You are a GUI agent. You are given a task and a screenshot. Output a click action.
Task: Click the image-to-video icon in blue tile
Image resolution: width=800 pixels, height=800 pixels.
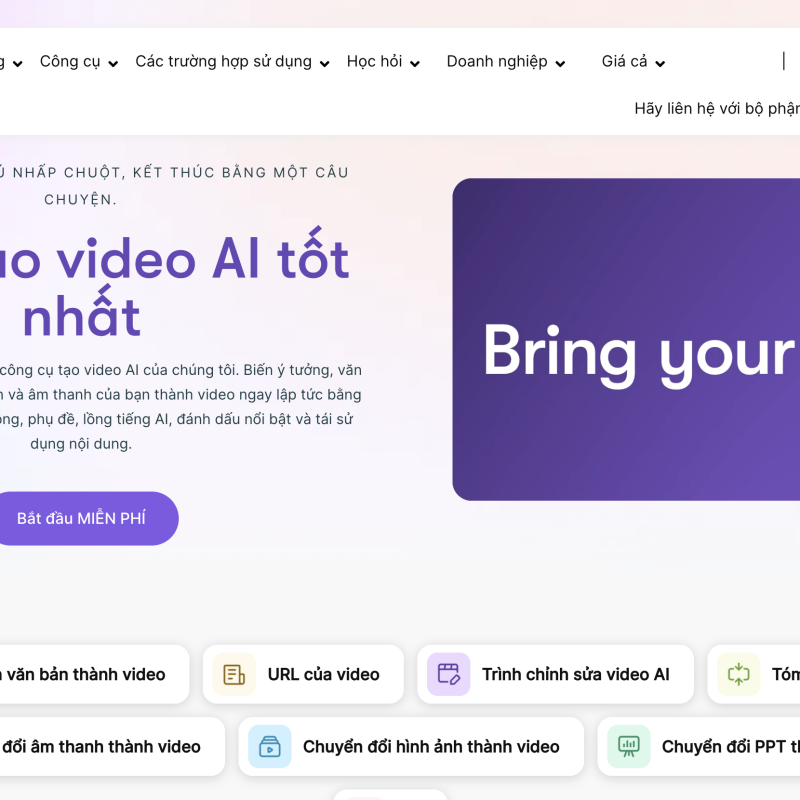click(x=269, y=746)
